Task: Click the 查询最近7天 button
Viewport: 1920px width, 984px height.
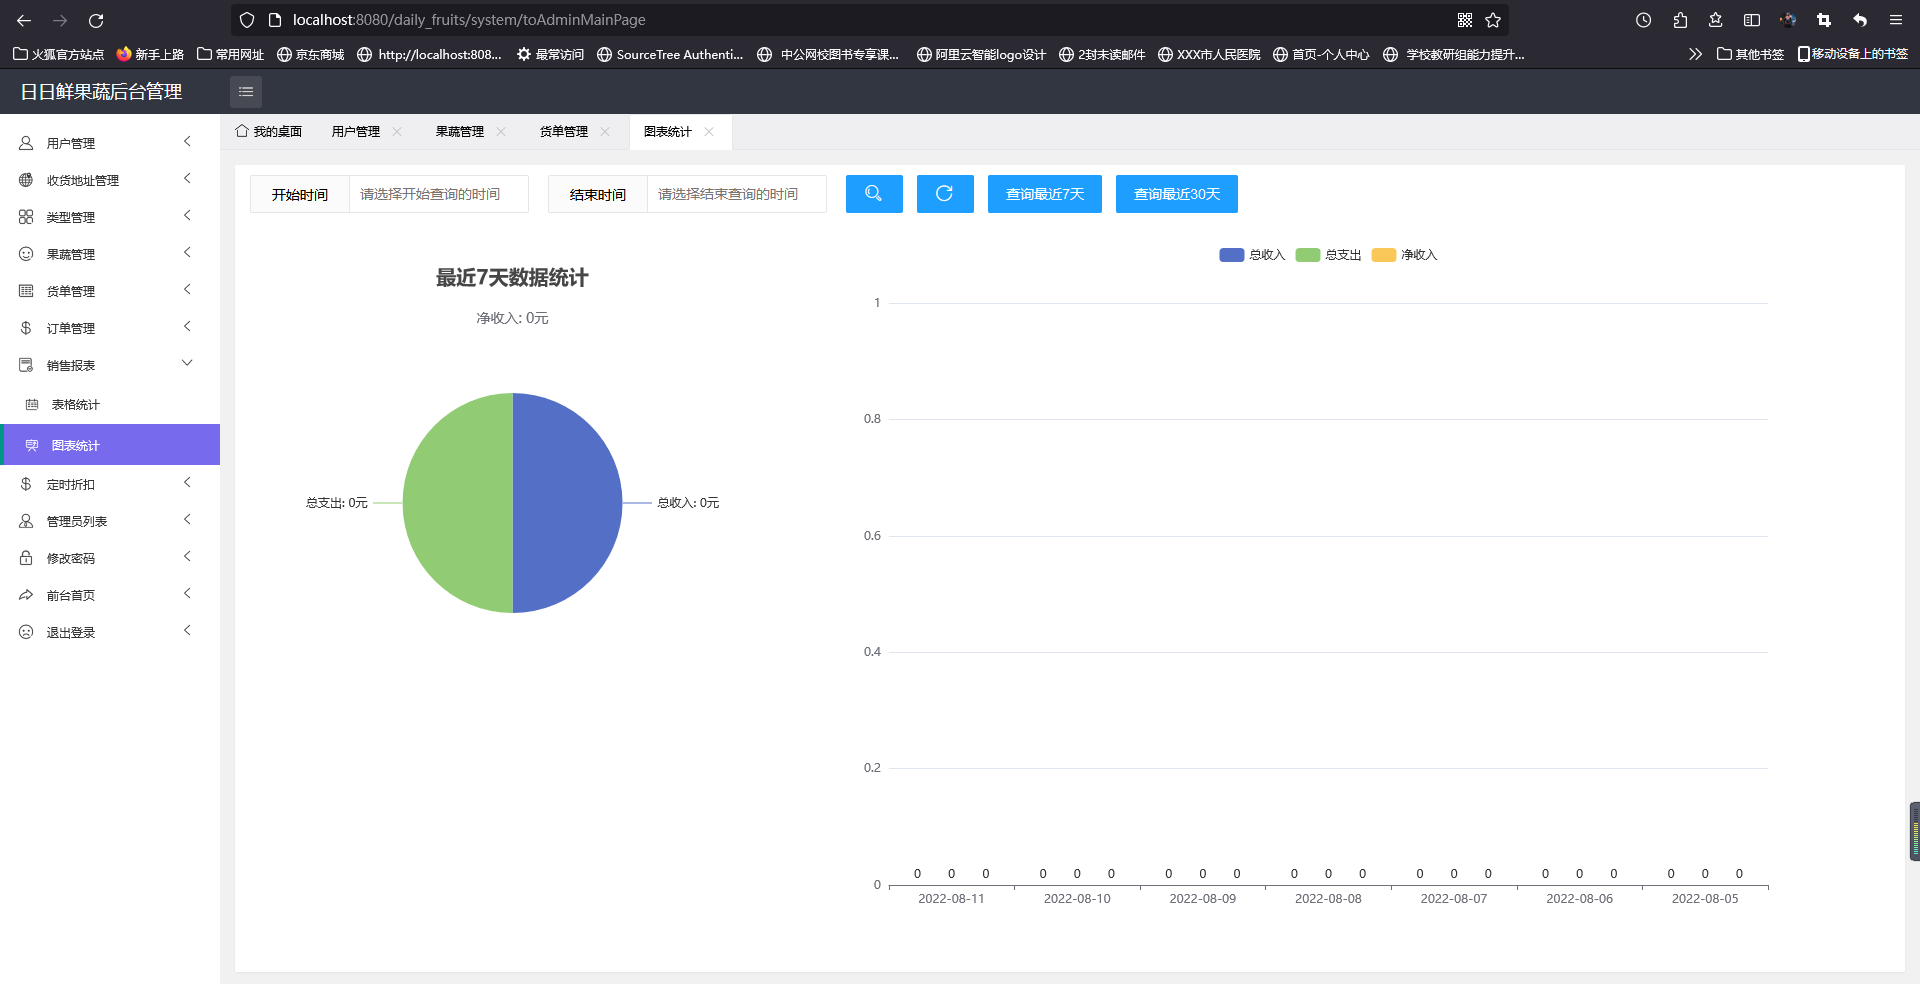Action: tap(1044, 193)
